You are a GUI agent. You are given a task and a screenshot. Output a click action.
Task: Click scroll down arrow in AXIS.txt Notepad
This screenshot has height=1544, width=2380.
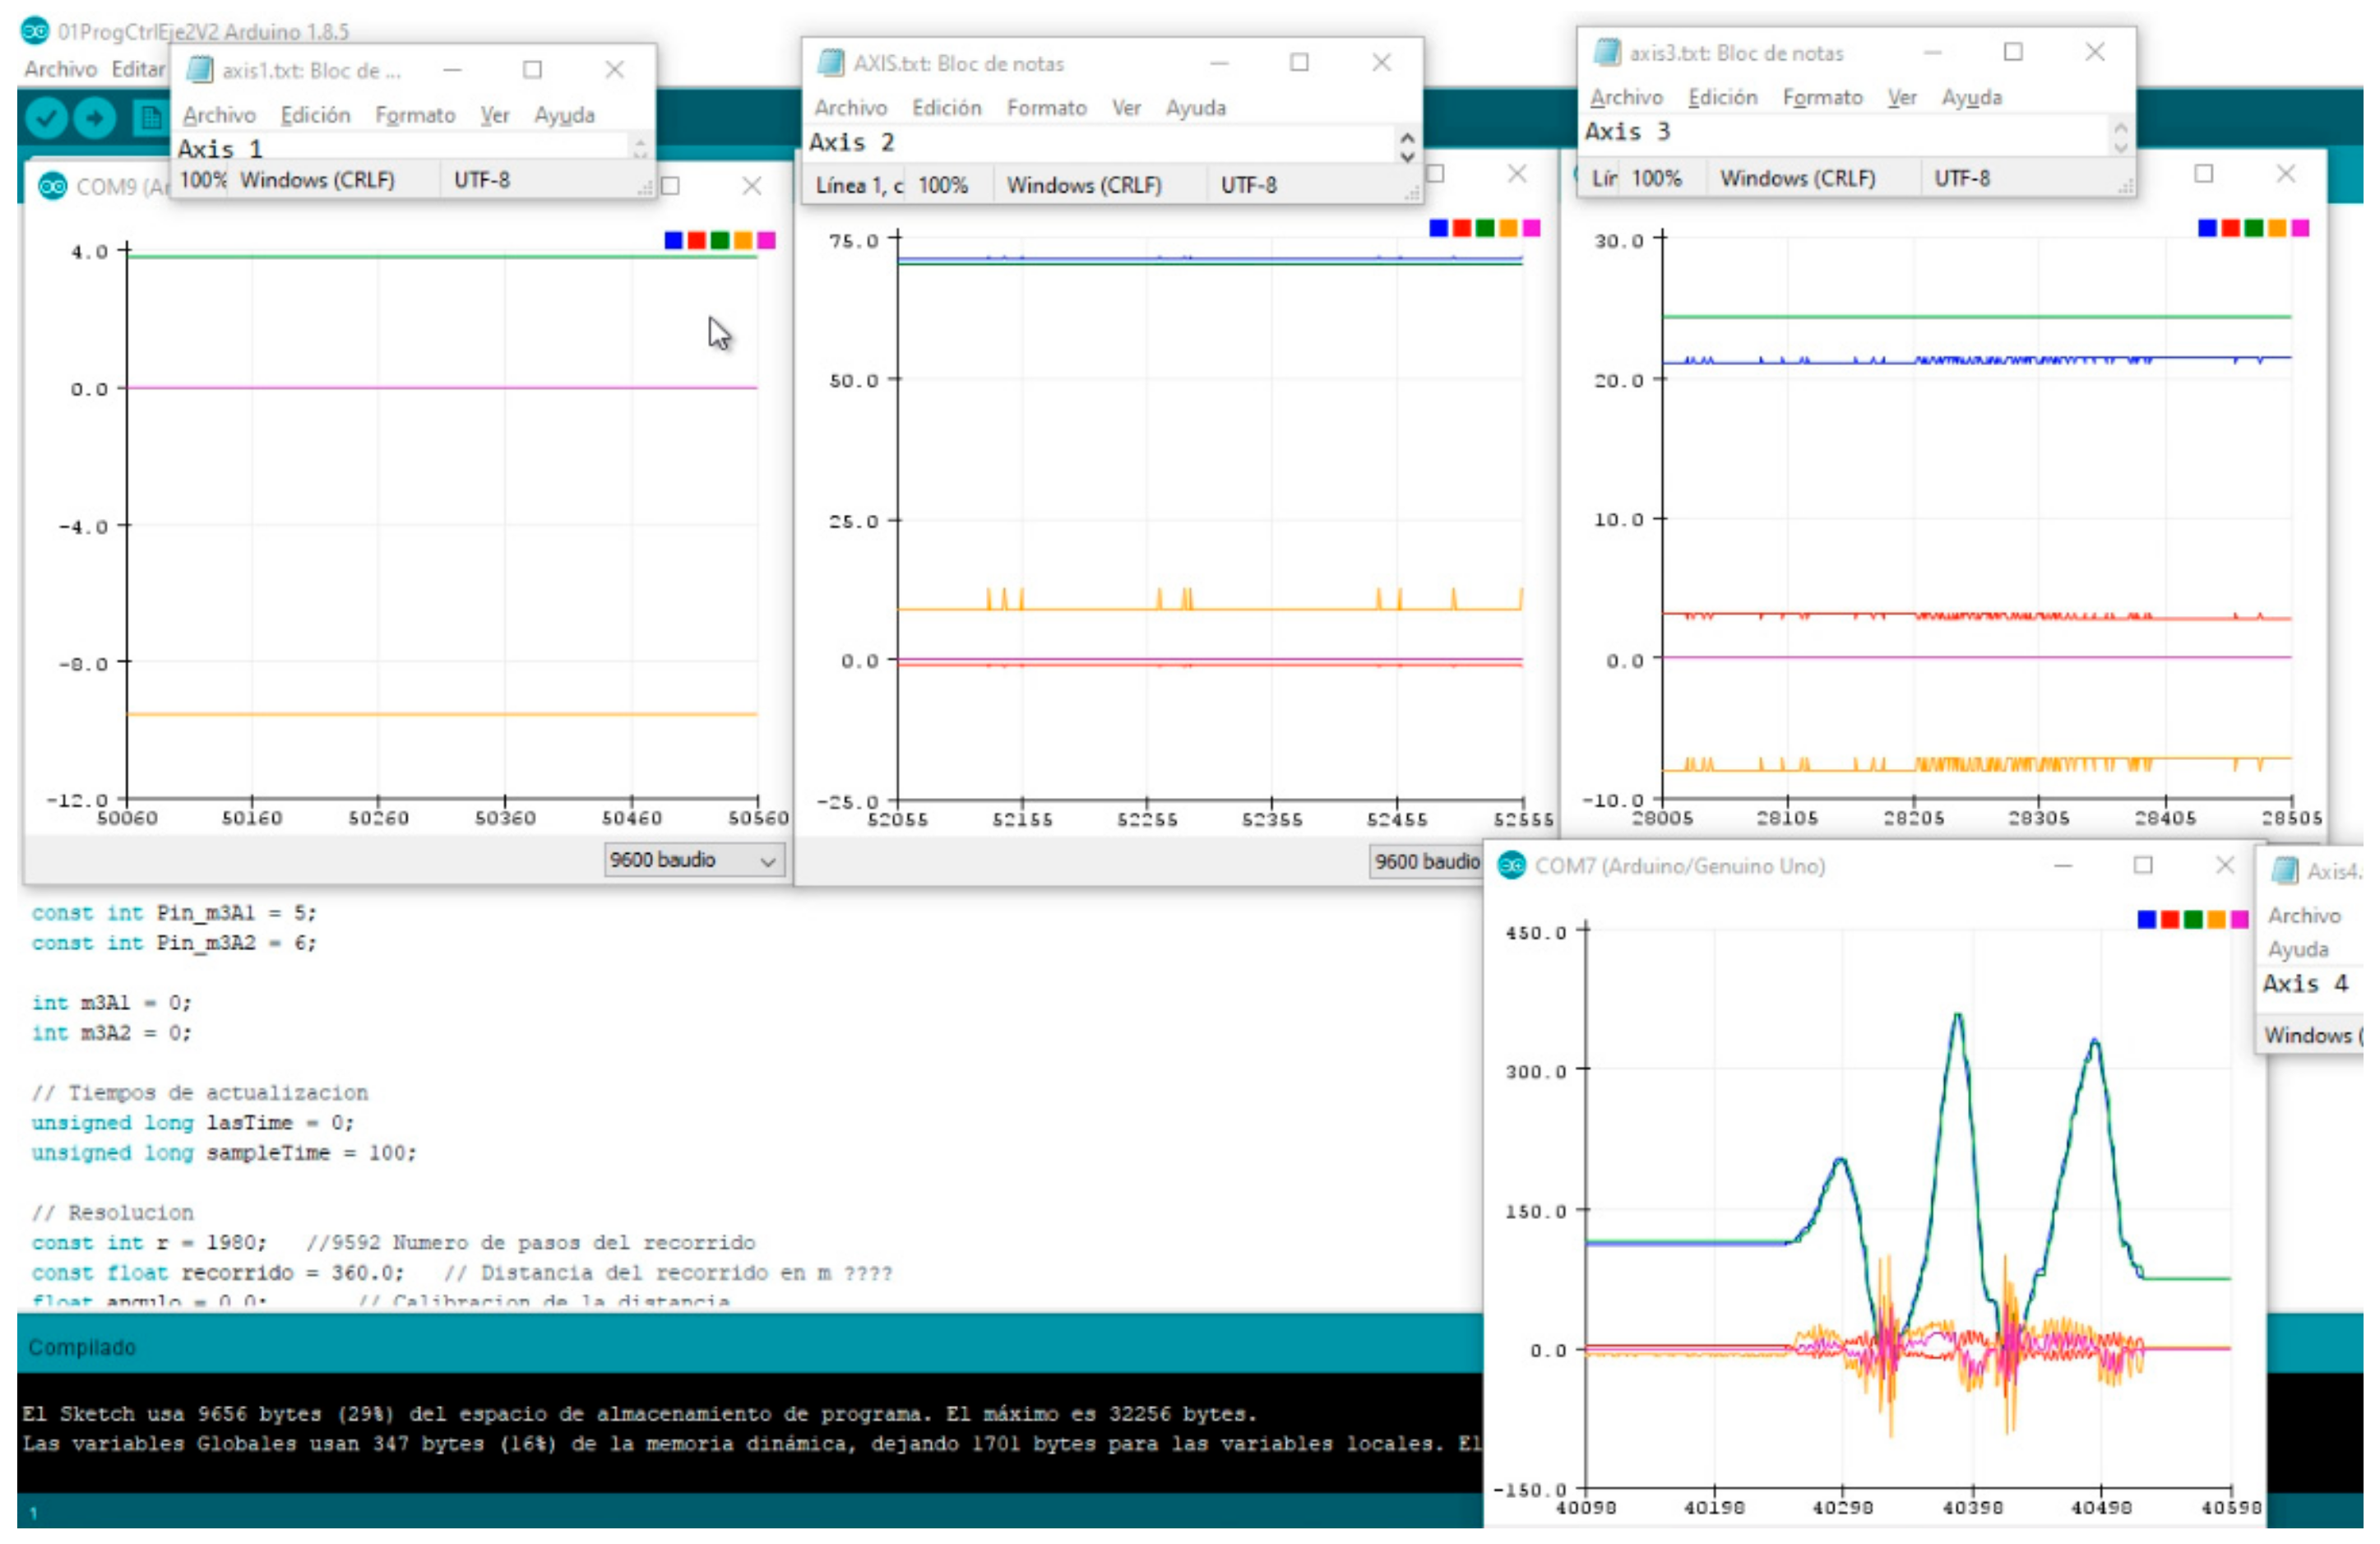[1407, 157]
